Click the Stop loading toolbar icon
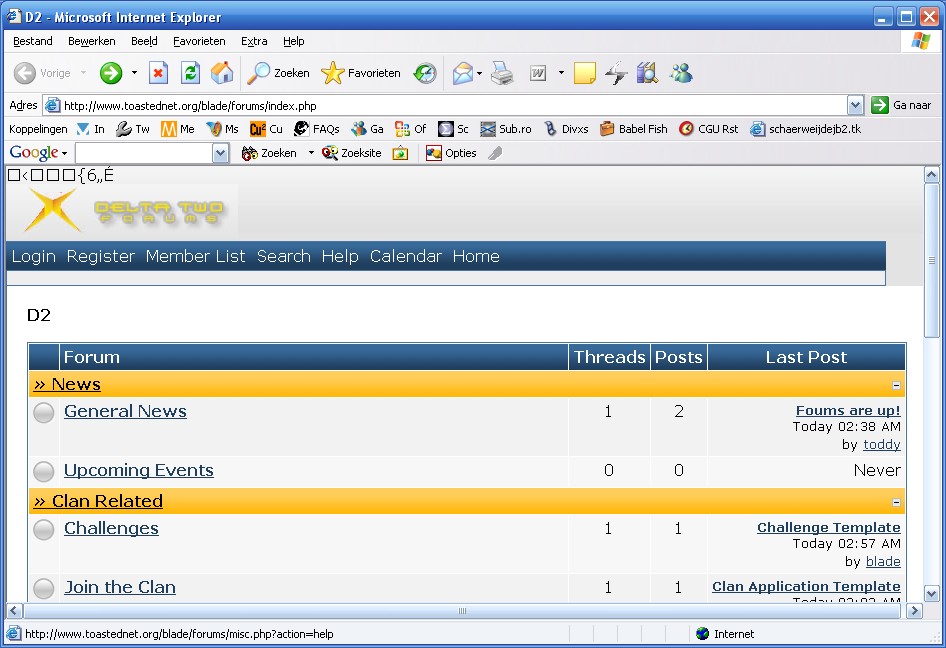The height and width of the screenshot is (648, 946). 158,73
